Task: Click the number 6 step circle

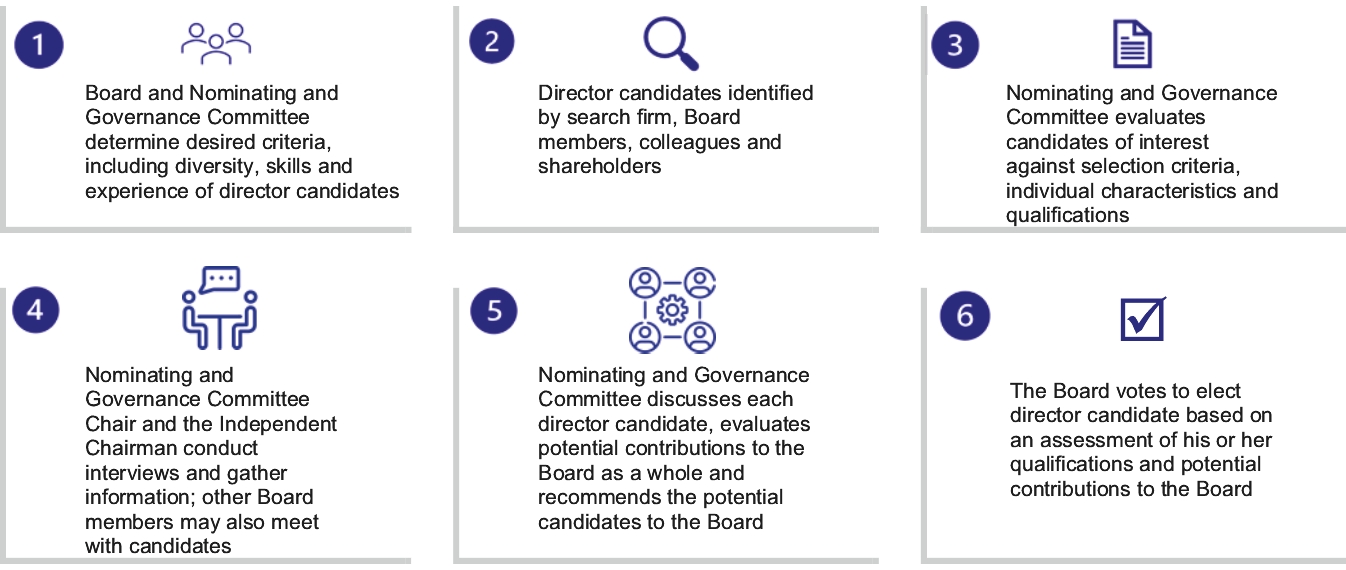Action: pyautogui.click(x=964, y=316)
